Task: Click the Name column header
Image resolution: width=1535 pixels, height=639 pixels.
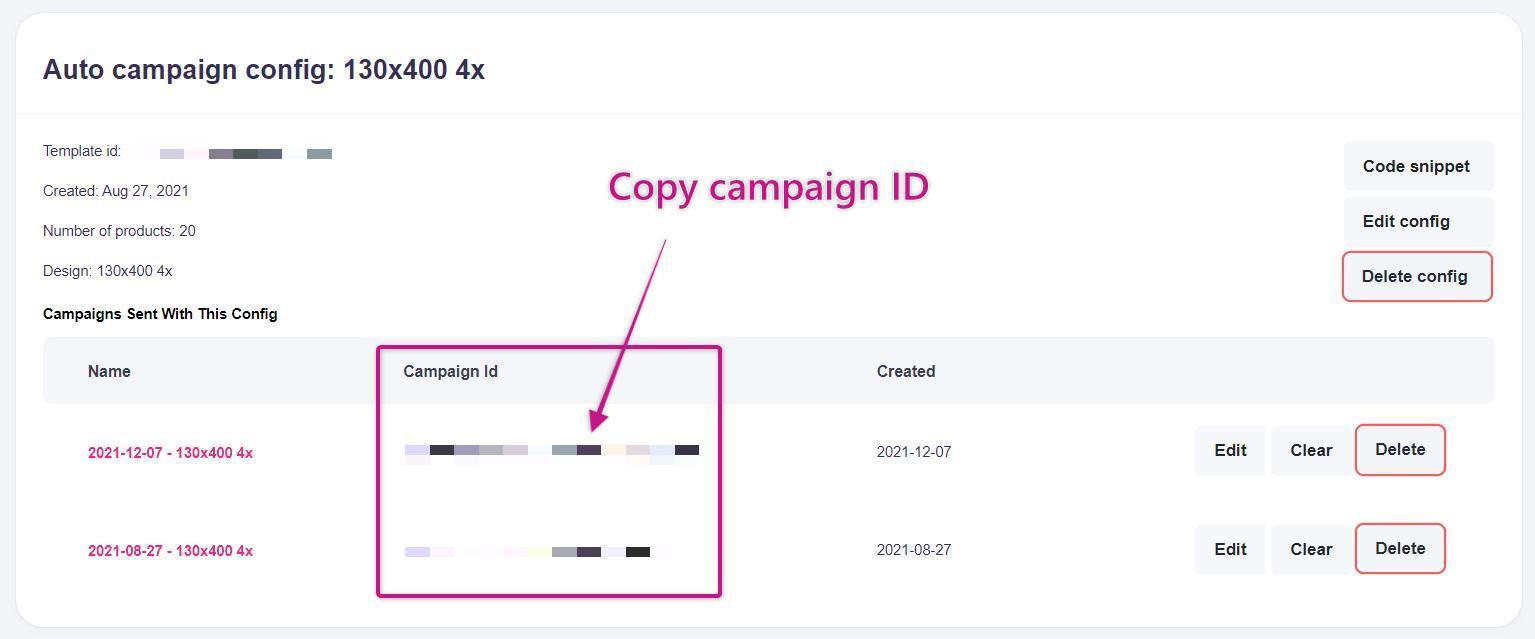Action: coord(109,371)
